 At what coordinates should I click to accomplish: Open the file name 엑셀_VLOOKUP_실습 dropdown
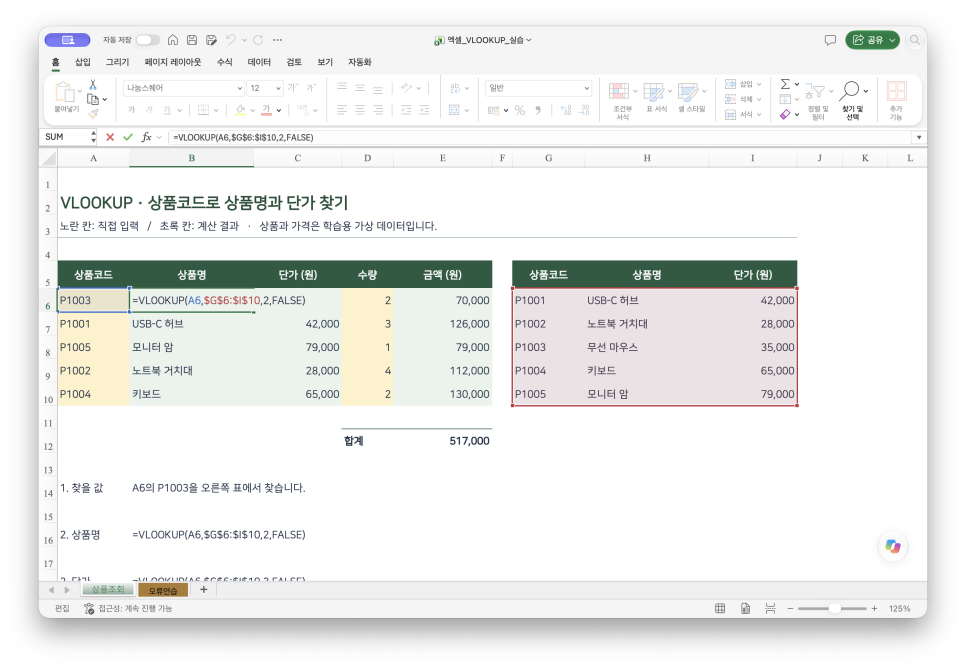click(482, 40)
